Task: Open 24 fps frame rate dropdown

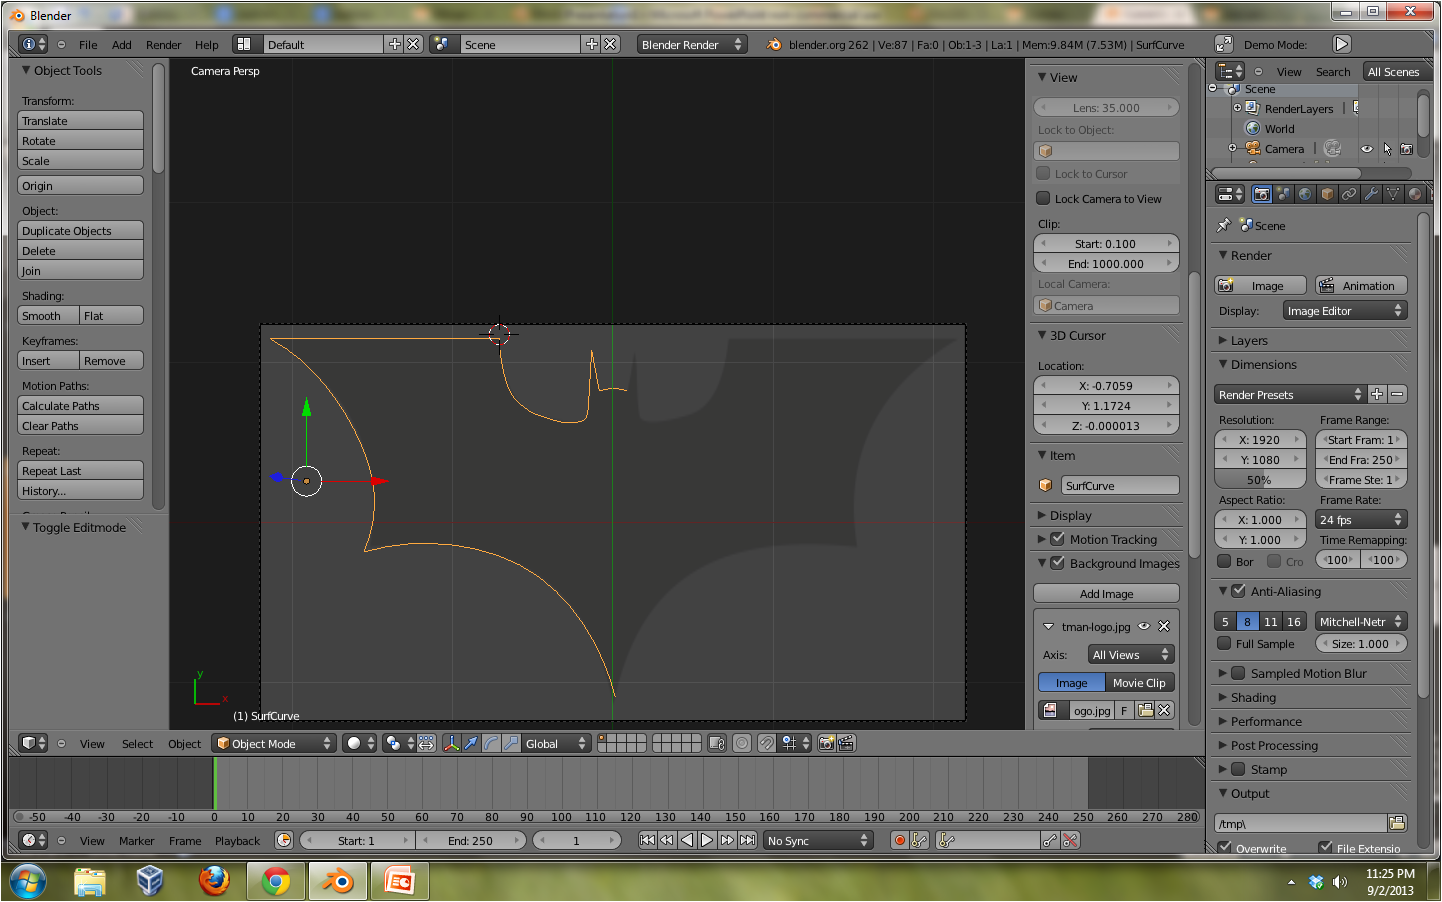Action: 1361,519
